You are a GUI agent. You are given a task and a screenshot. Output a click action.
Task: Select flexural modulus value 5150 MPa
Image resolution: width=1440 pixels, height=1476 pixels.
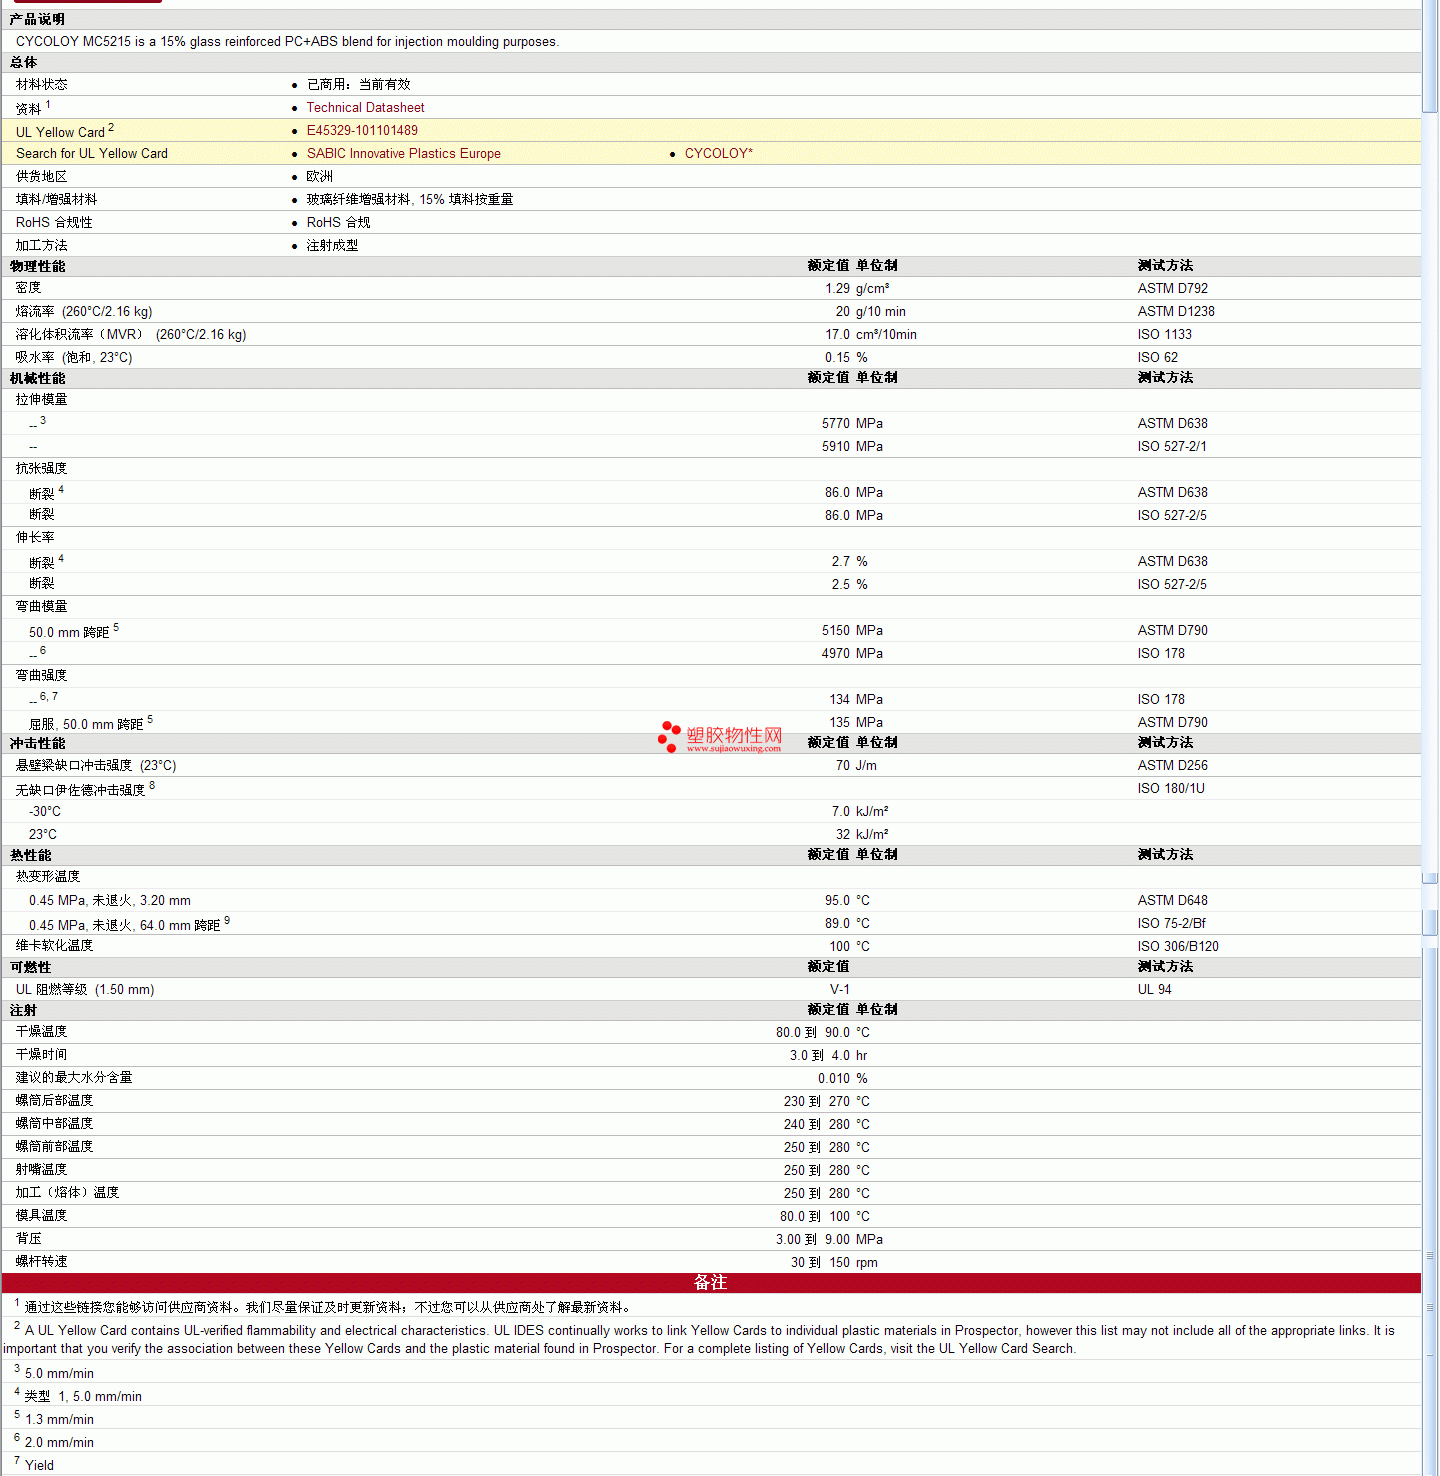pyautogui.click(x=852, y=631)
